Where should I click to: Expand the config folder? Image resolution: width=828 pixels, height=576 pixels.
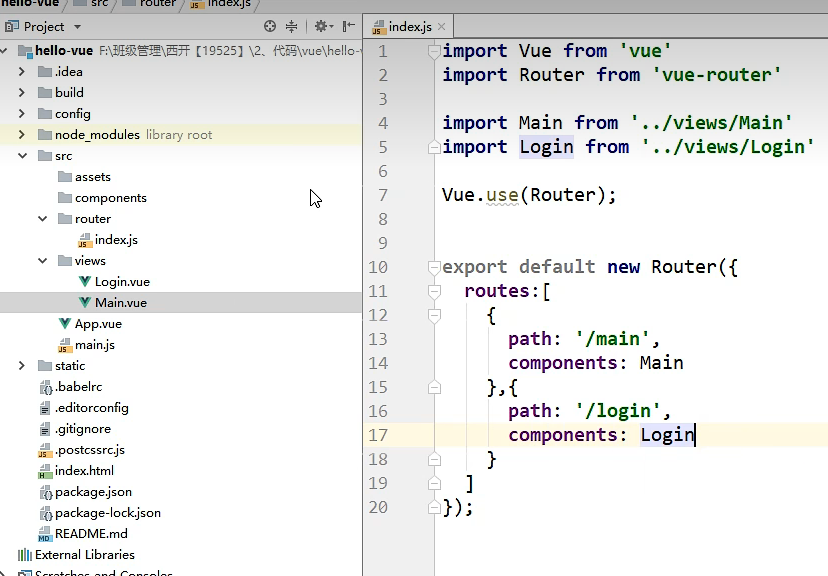[x=22, y=114]
